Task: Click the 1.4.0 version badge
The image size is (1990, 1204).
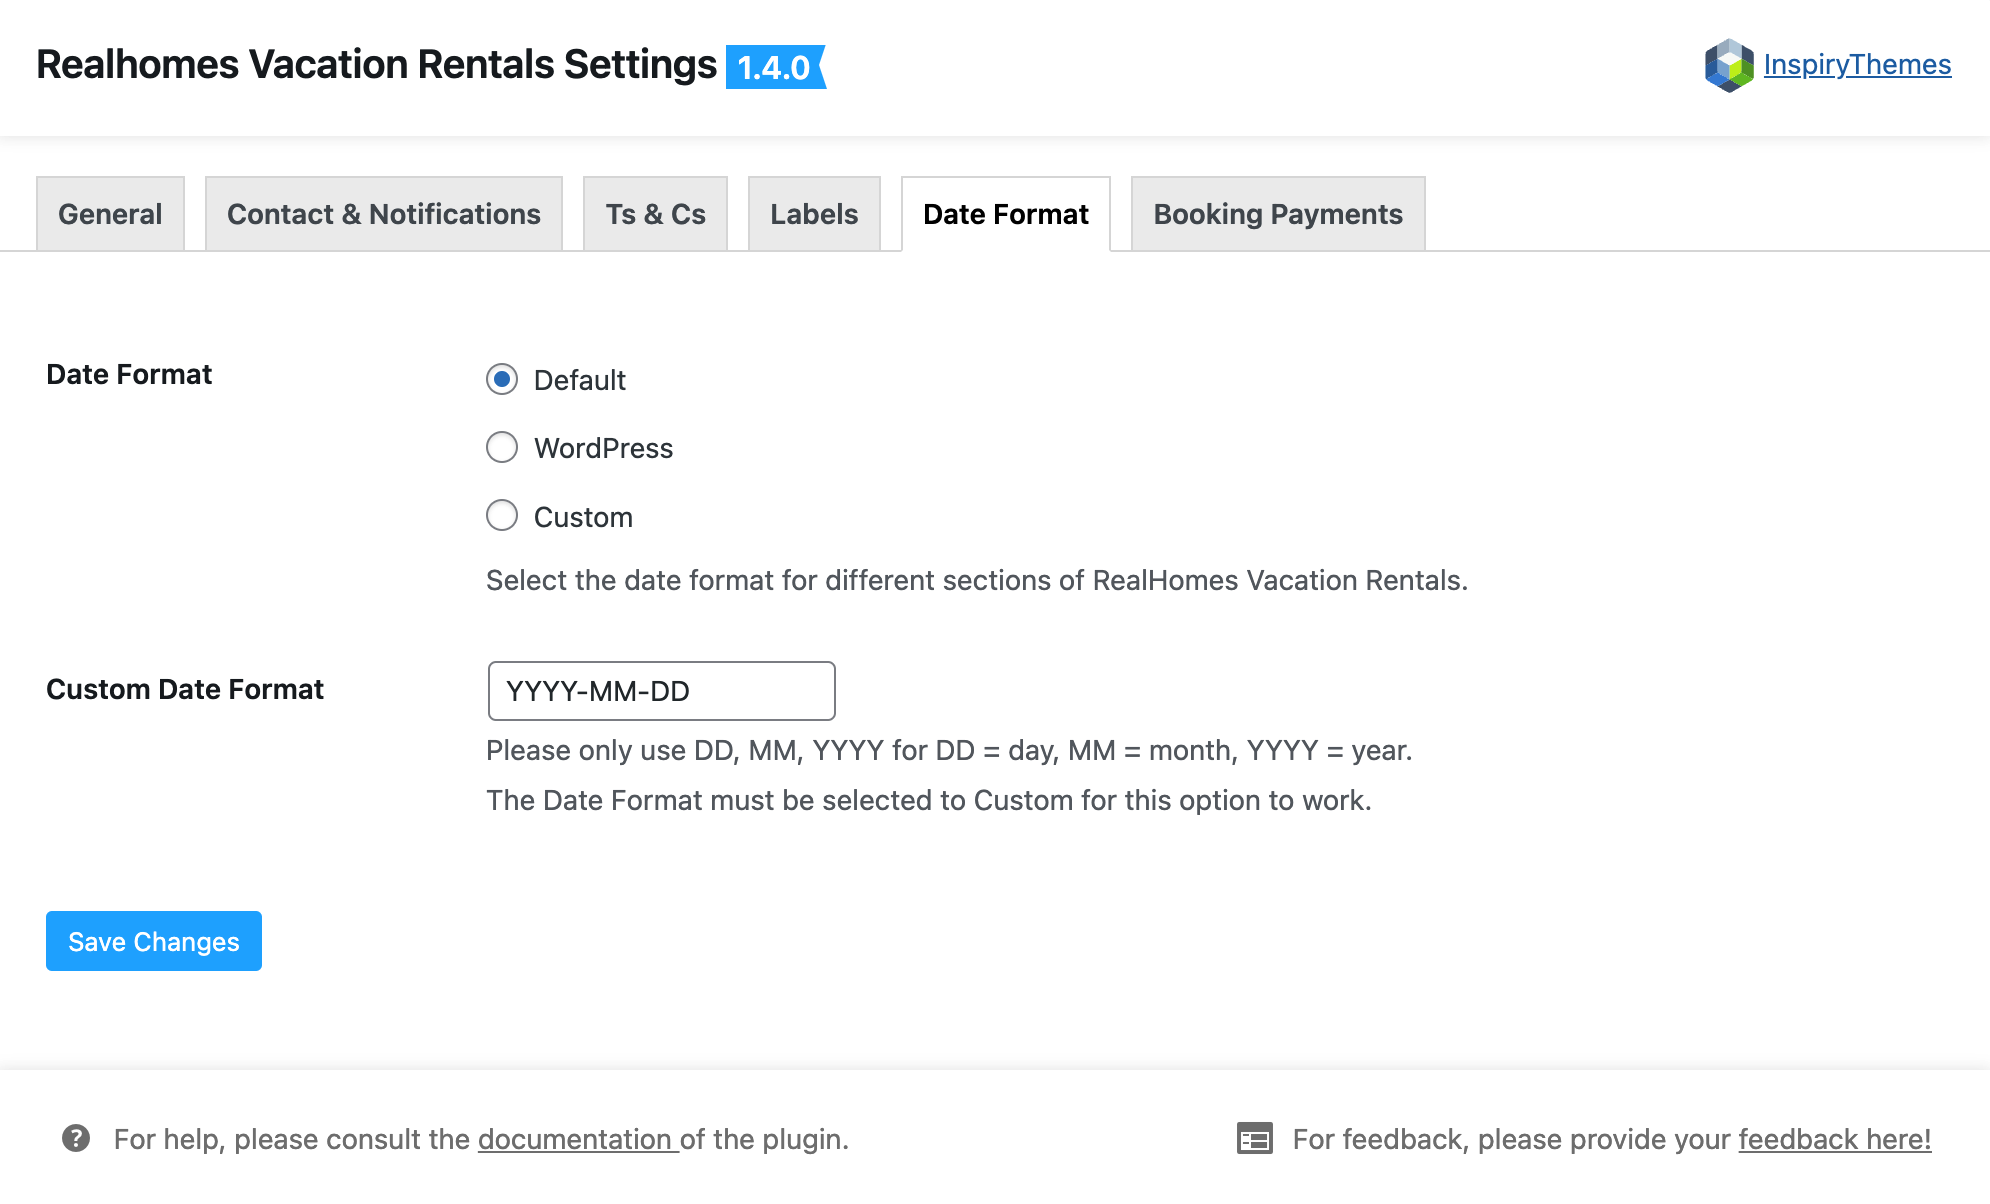Action: coord(775,67)
